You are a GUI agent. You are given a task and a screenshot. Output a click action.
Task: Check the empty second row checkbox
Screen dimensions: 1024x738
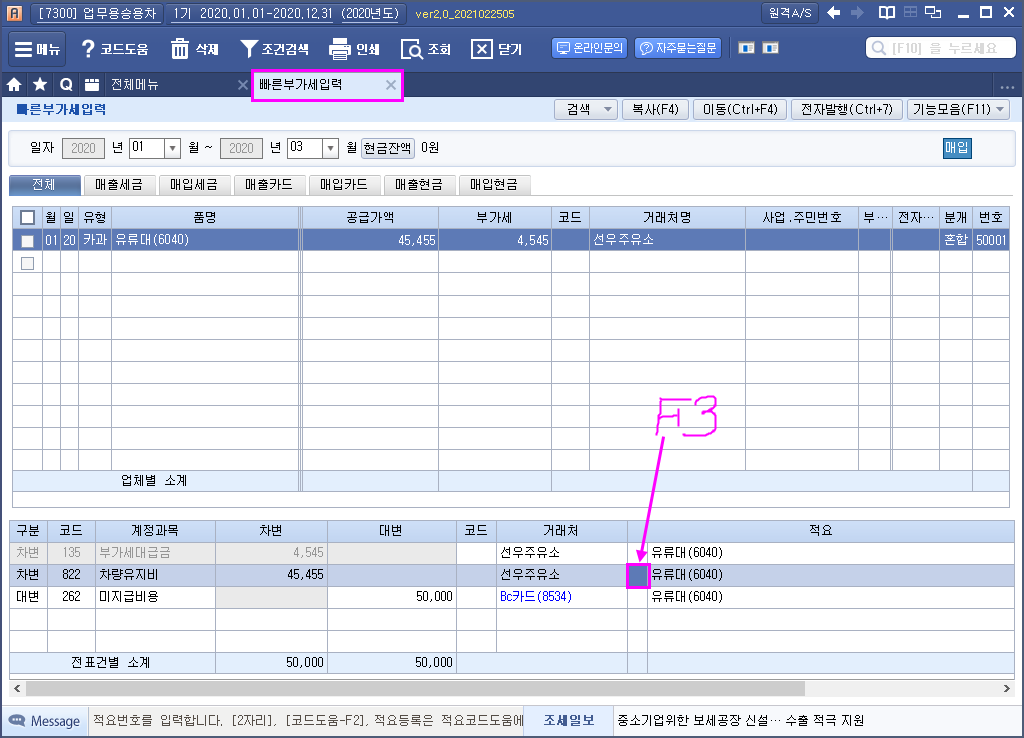(27, 263)
